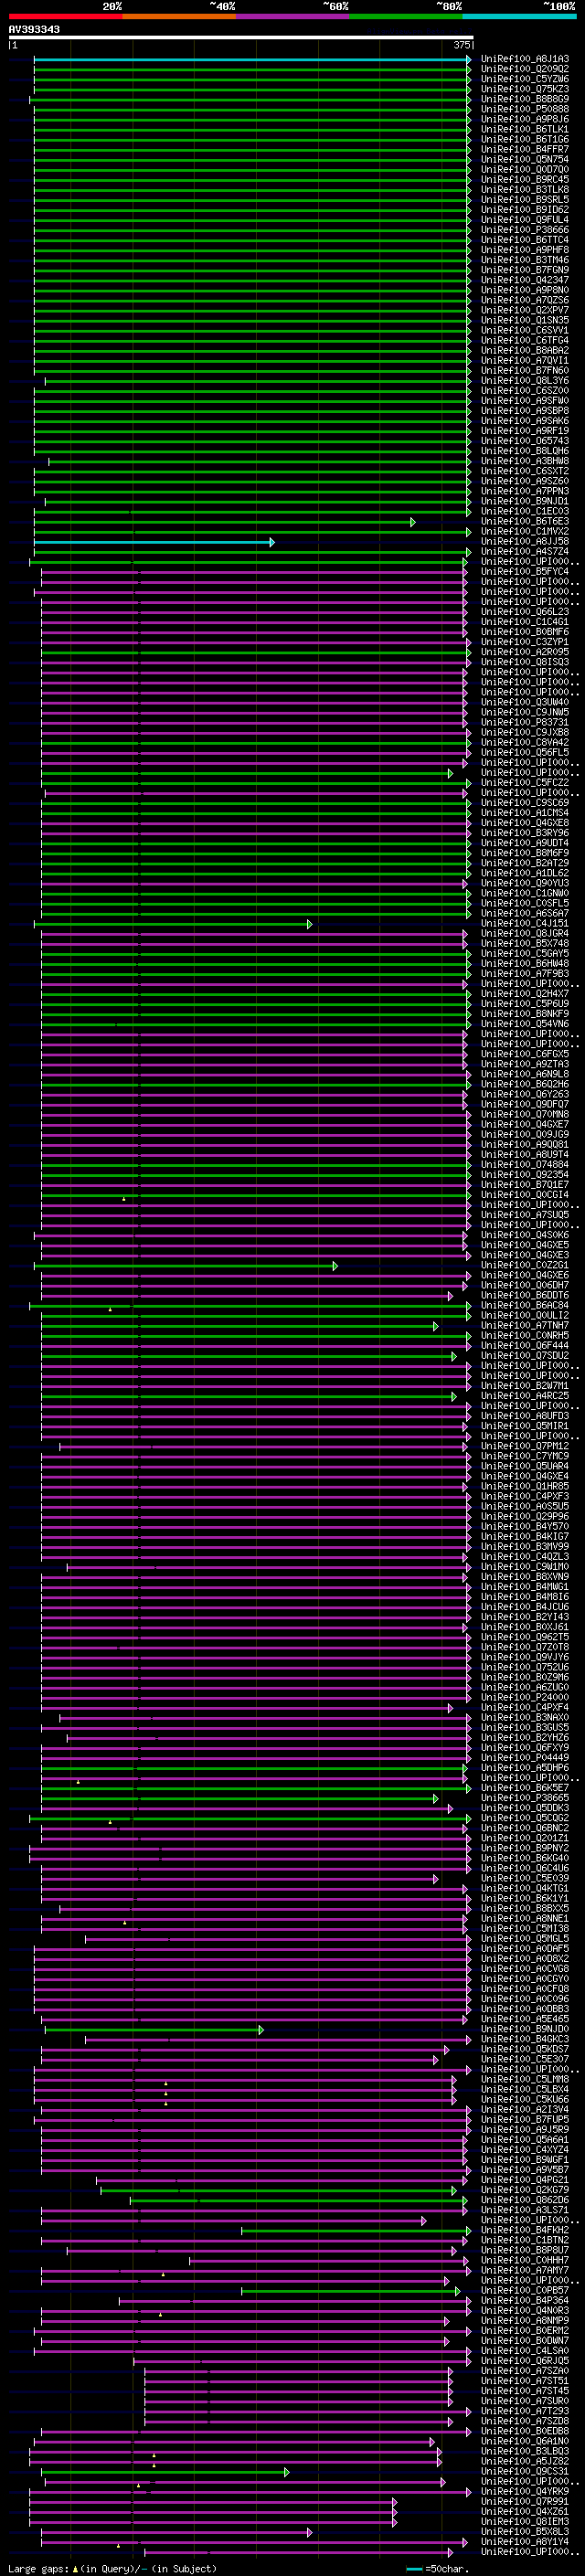Click the short cyan alignment bar of UniRef100_A8JJ58
The width and height of the screenshot is (585, 2576).
point(154,542)
